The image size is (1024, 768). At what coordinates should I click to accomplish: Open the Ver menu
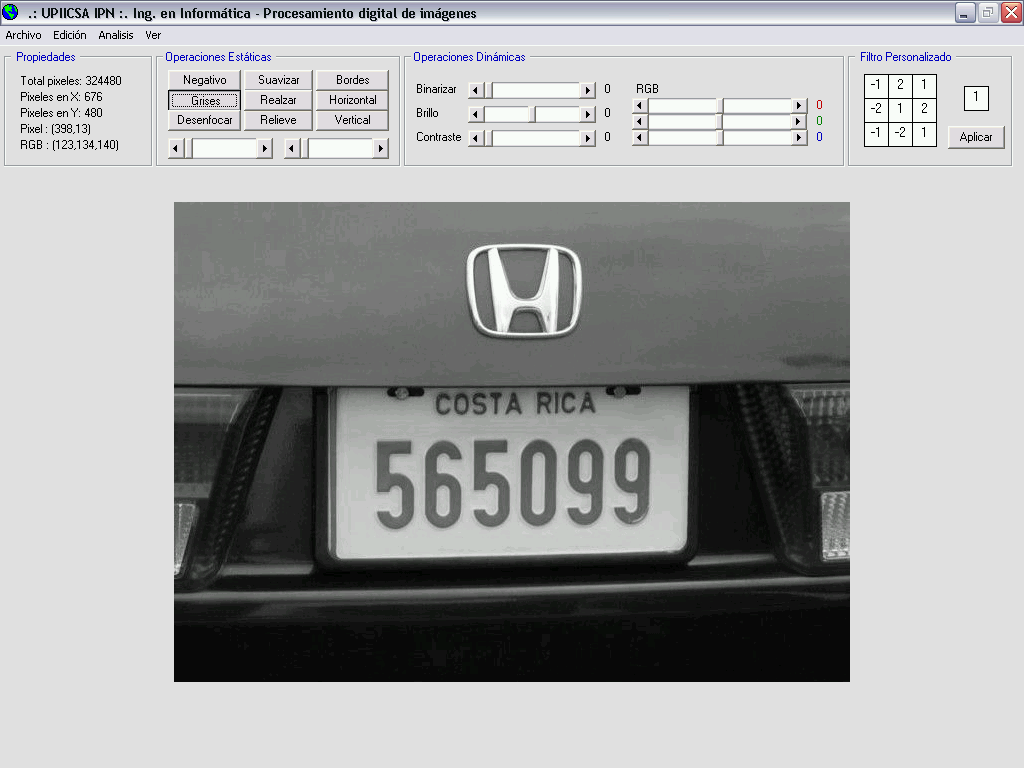click(153, 35)
